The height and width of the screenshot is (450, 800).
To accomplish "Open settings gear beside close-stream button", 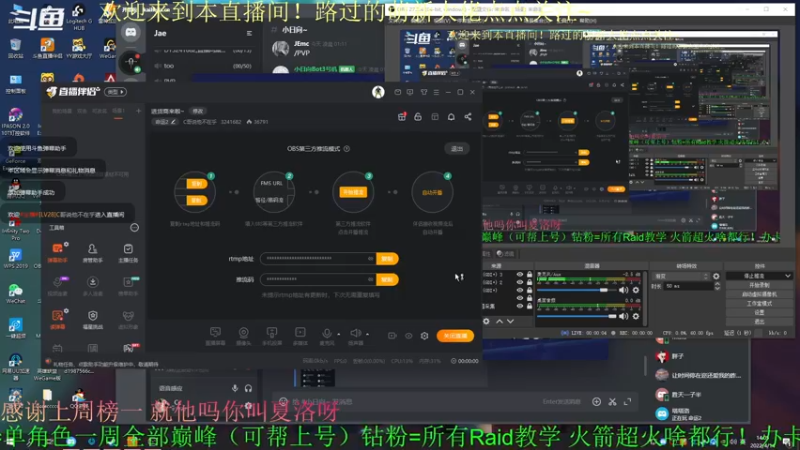I will click(x=424, y=336).
